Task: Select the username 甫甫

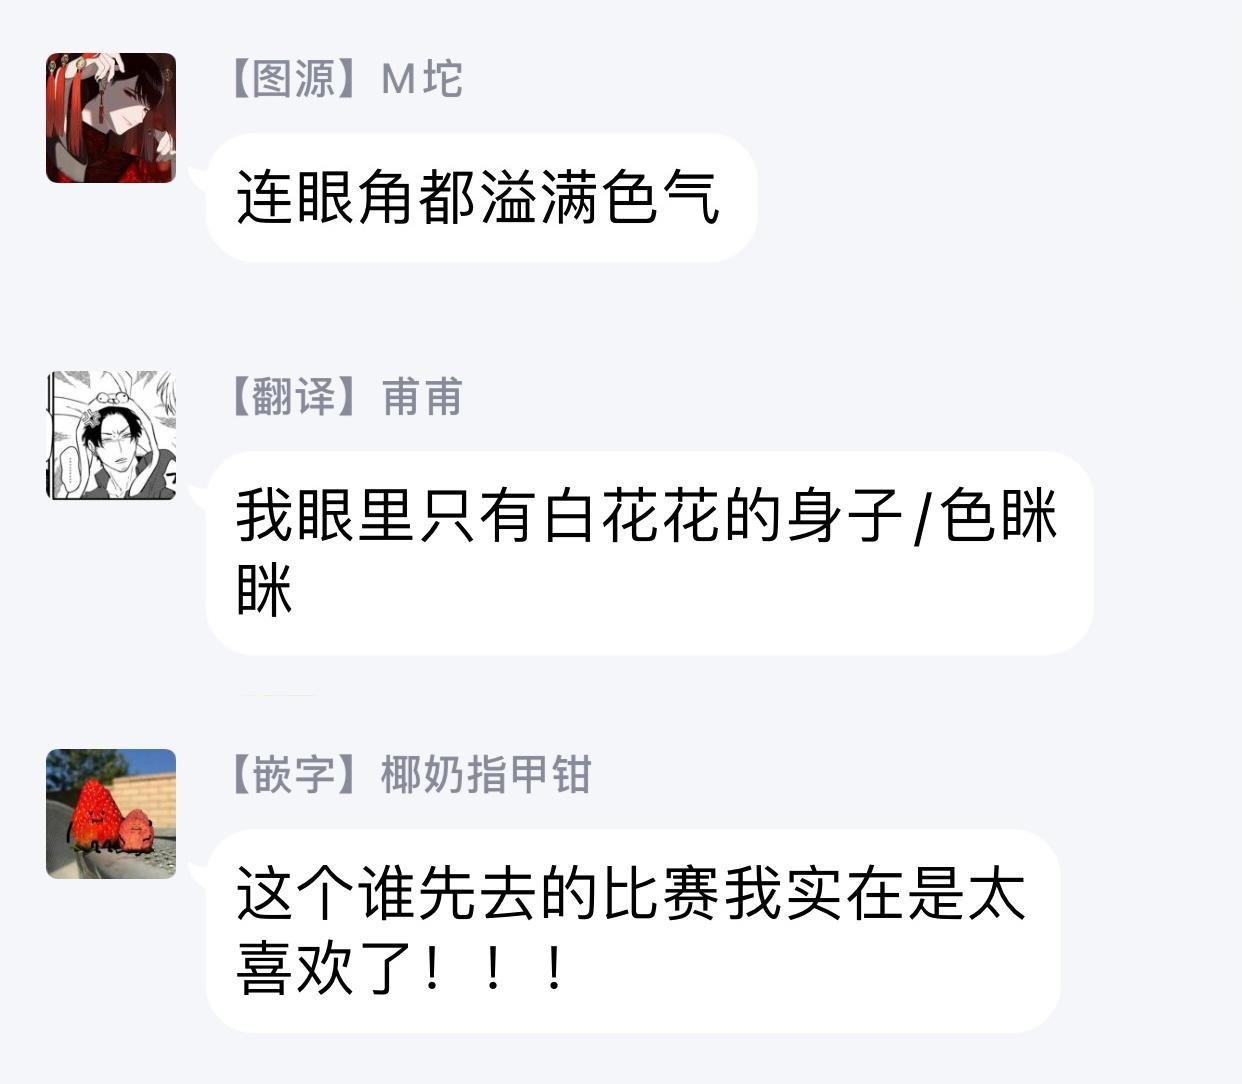Action: tap(423, 397)
